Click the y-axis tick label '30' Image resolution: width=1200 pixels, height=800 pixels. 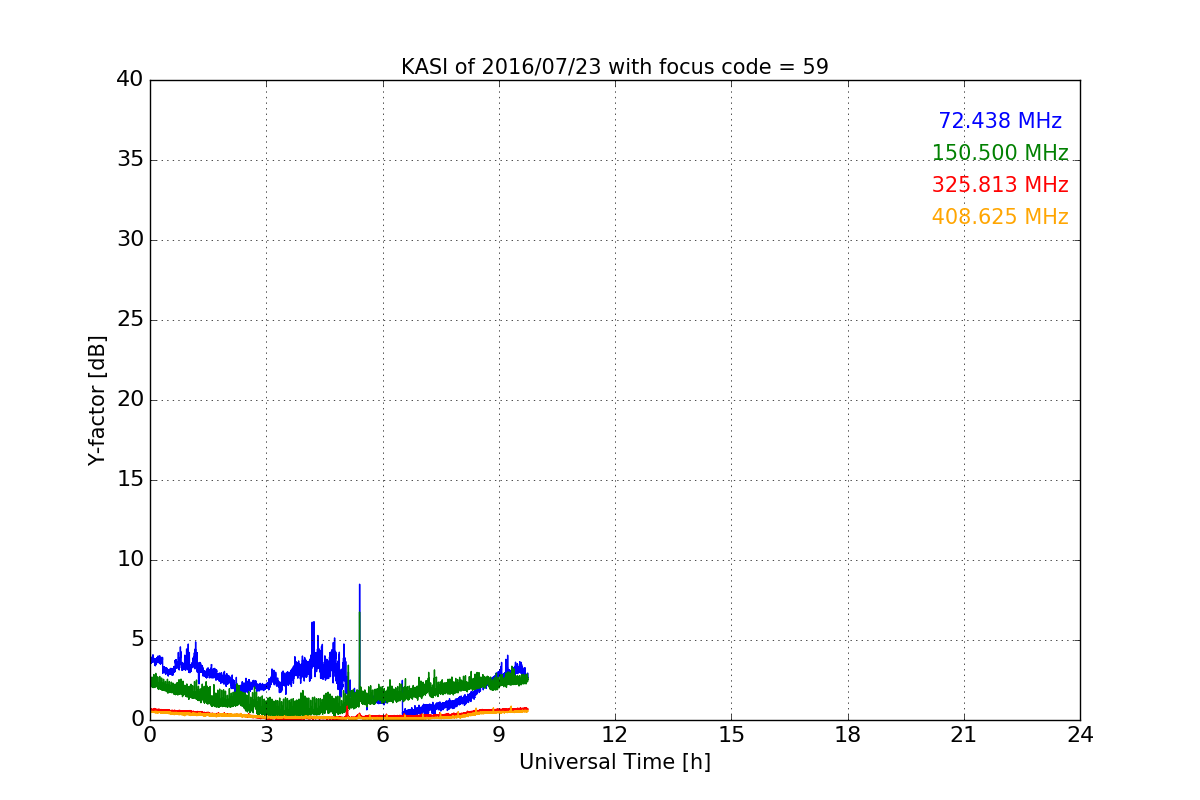130,239
